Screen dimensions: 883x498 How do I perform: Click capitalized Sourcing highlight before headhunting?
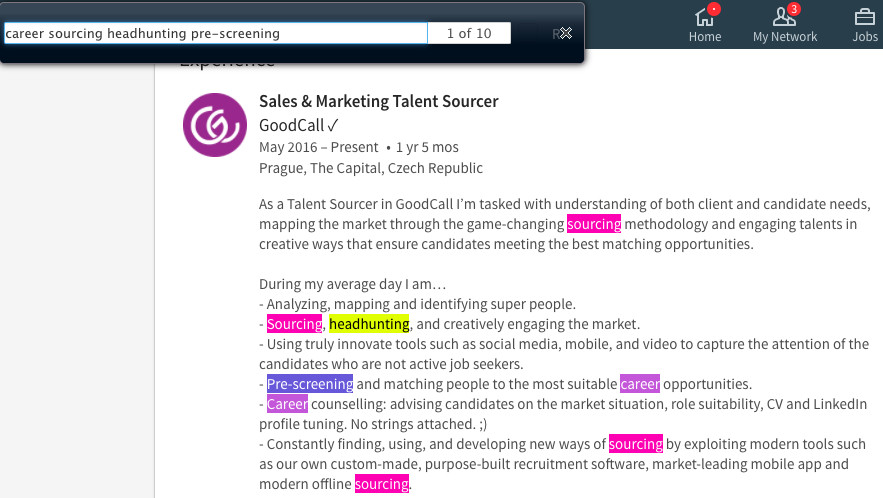(295, 324)
